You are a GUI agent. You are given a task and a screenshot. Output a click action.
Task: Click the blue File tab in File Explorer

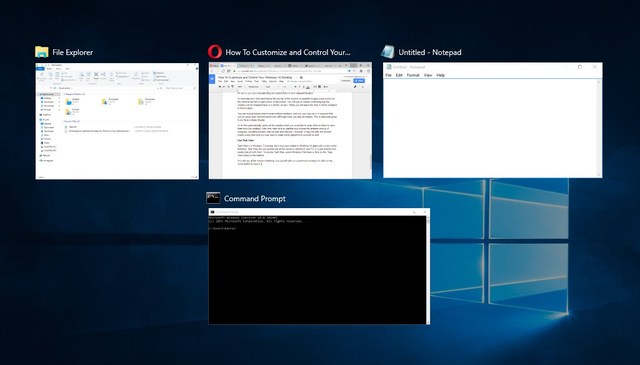pyautogui.click(x=40, y=69)
